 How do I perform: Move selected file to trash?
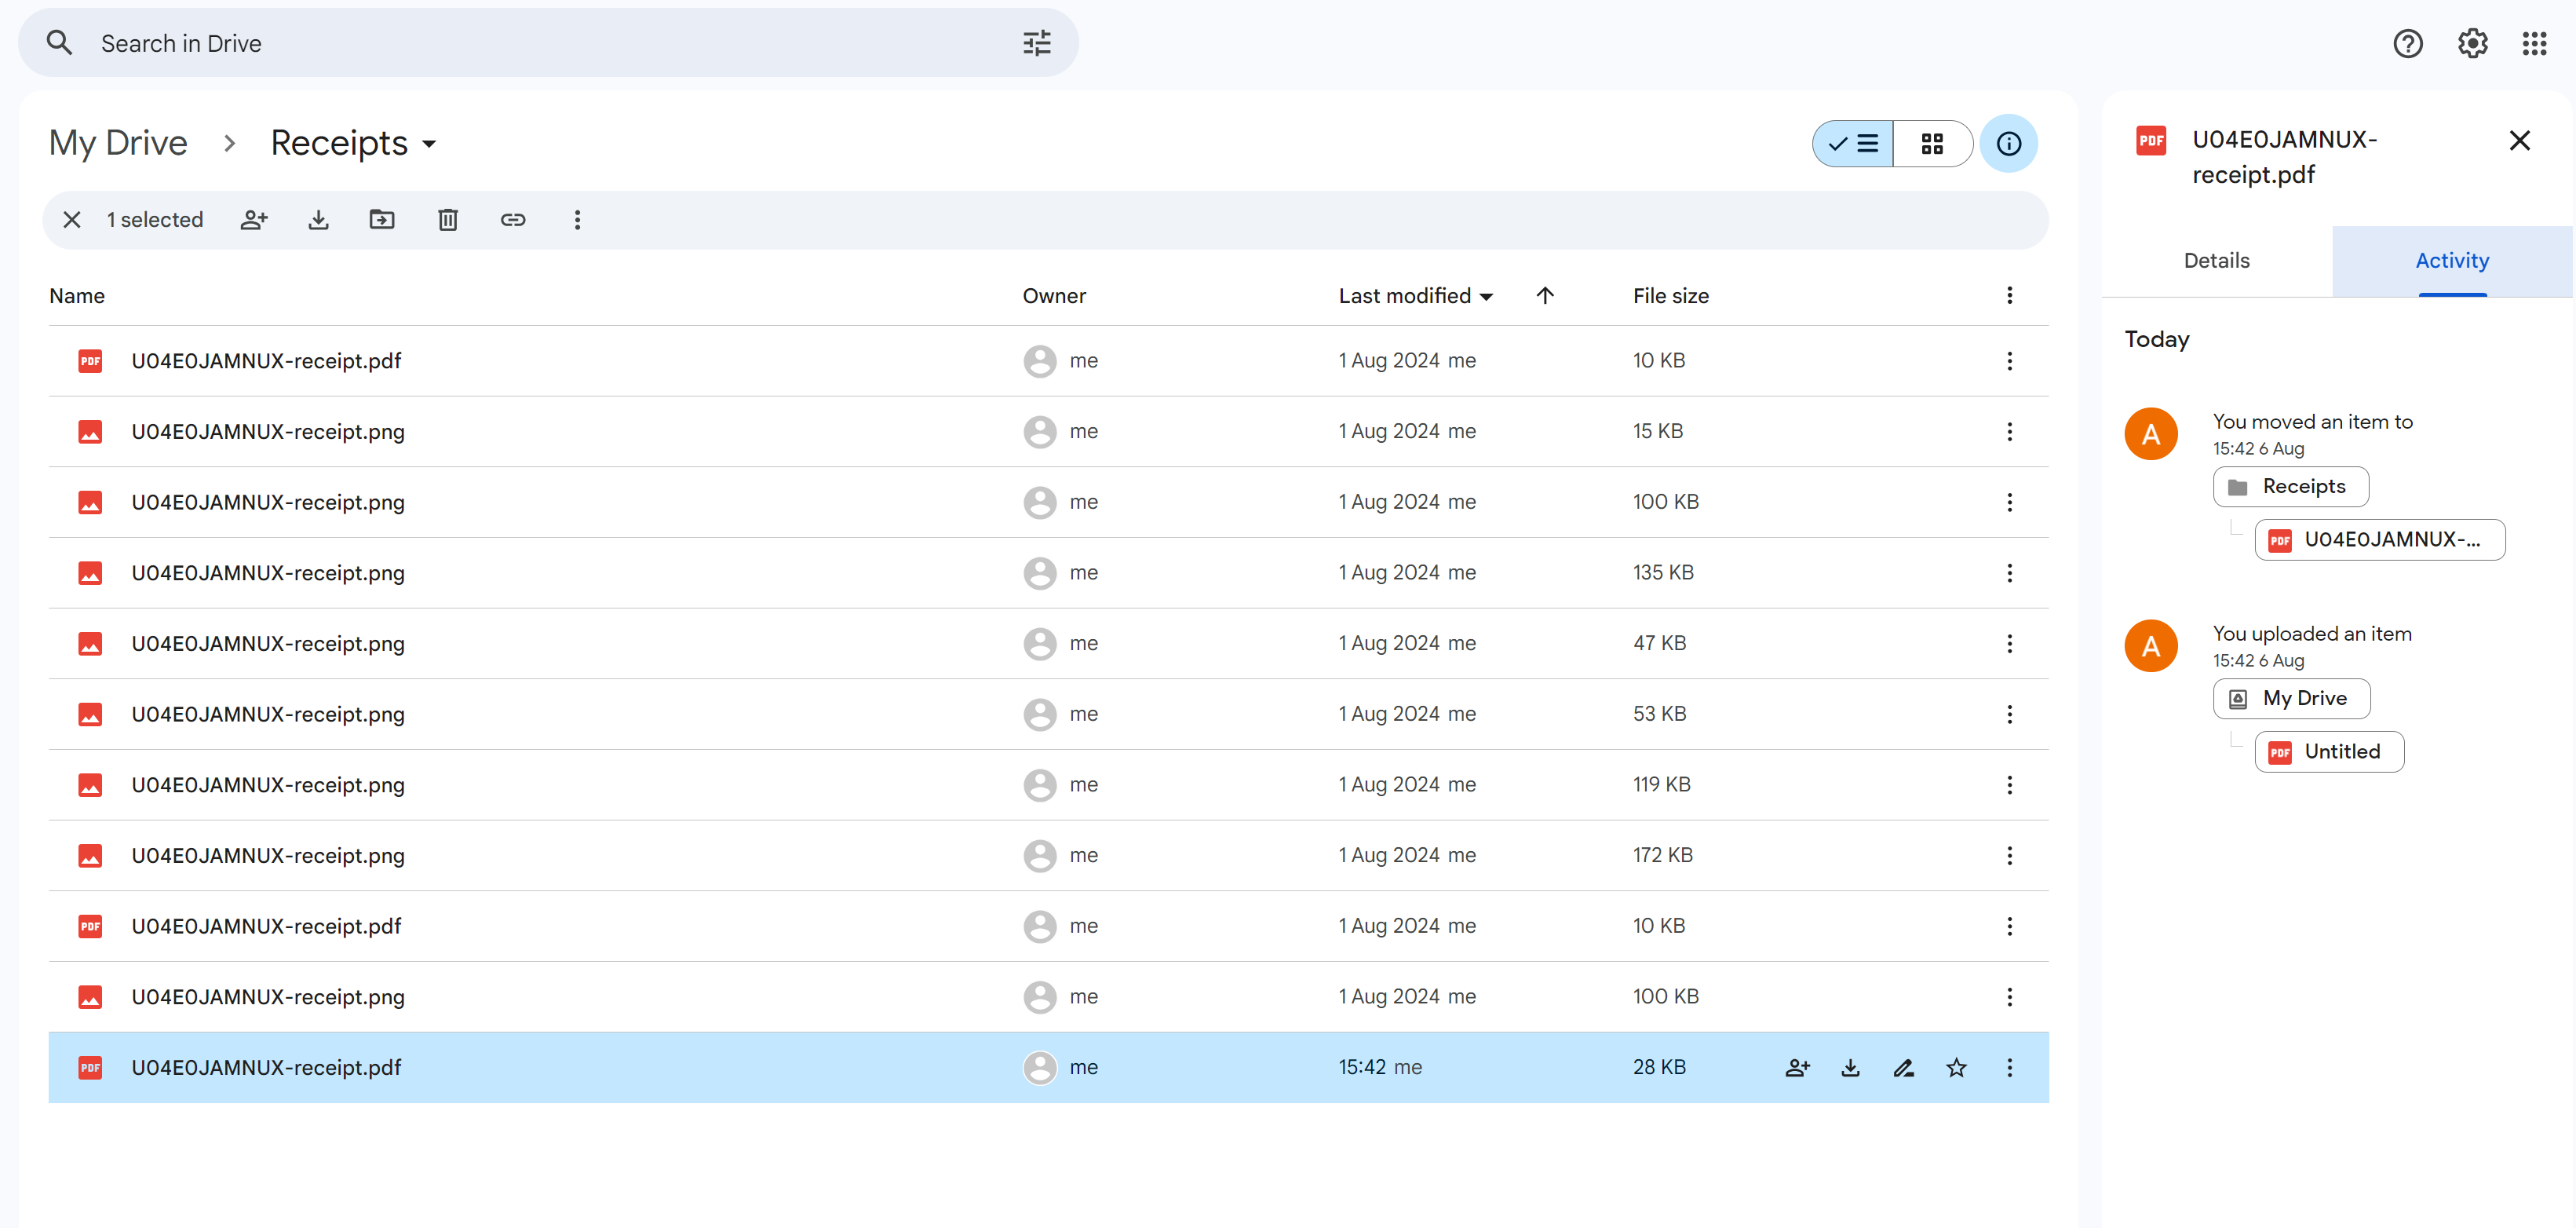coord(448,220)
